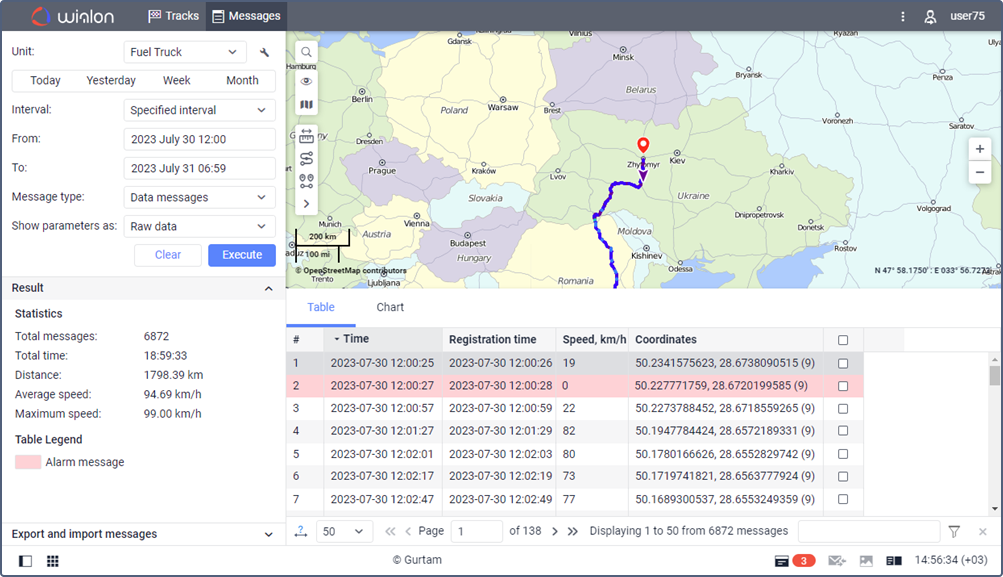Open unit properties wrench icon
The height and width of the screenshot is (577, 1003).
tap(264, 52)
